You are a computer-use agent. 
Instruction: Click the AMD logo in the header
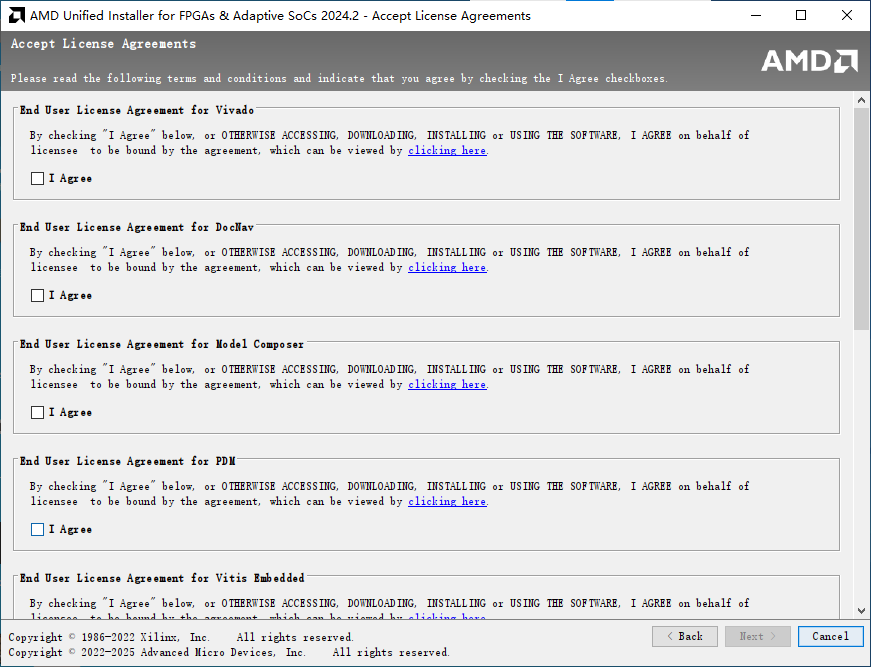tap(809, 61)
